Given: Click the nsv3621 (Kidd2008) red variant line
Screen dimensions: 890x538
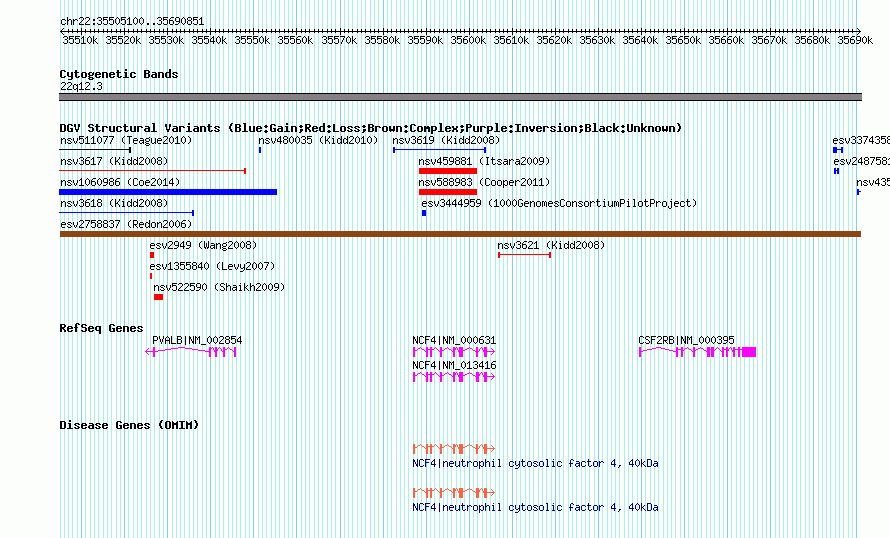Looking at the screenshot, I should (x=524, y=255).
